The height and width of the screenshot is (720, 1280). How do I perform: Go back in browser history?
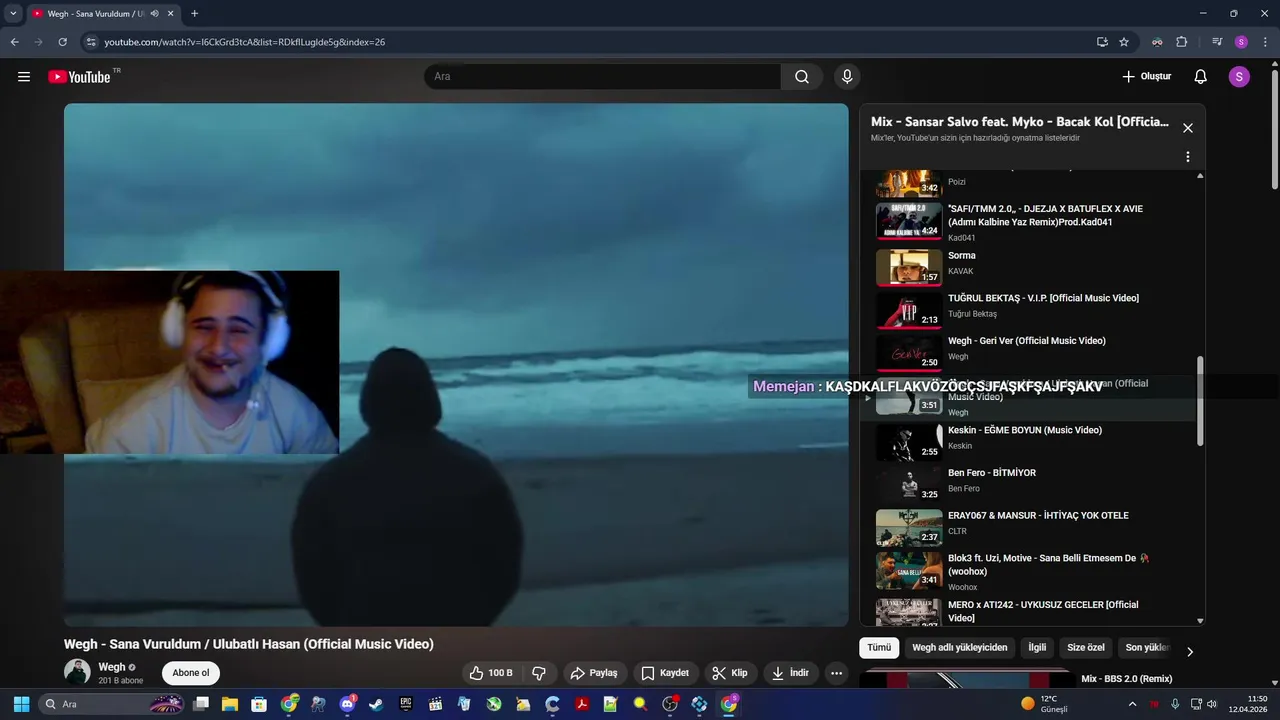[14, 42]
